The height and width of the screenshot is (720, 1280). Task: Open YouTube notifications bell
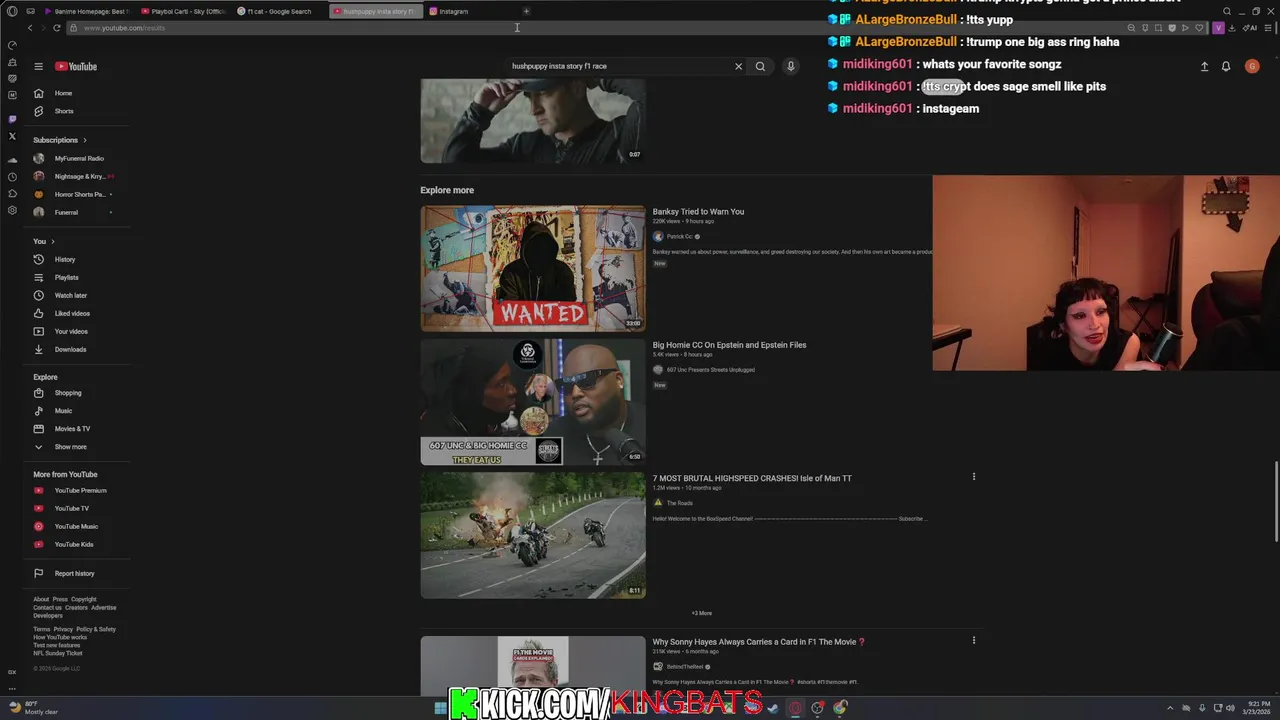(1226, 66)
